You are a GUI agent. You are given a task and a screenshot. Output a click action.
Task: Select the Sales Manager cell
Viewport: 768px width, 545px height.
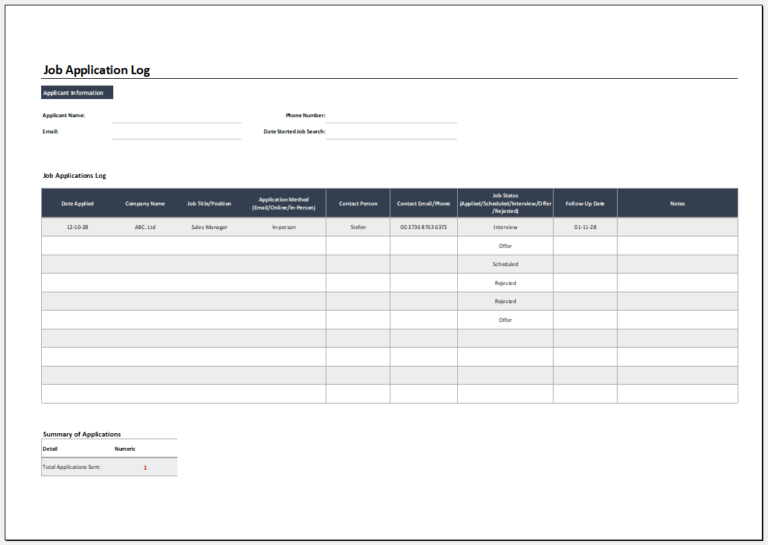click(x=209, y=227)
